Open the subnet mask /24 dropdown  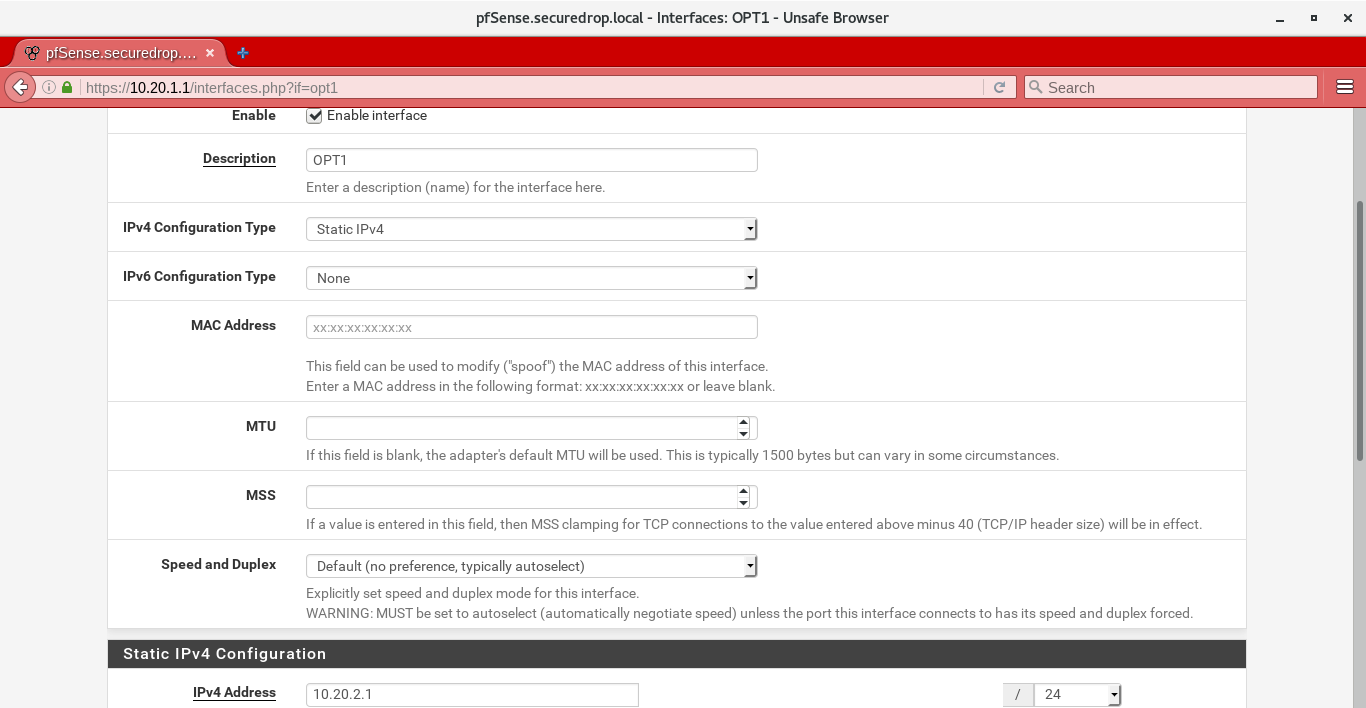click(1078, 694)
